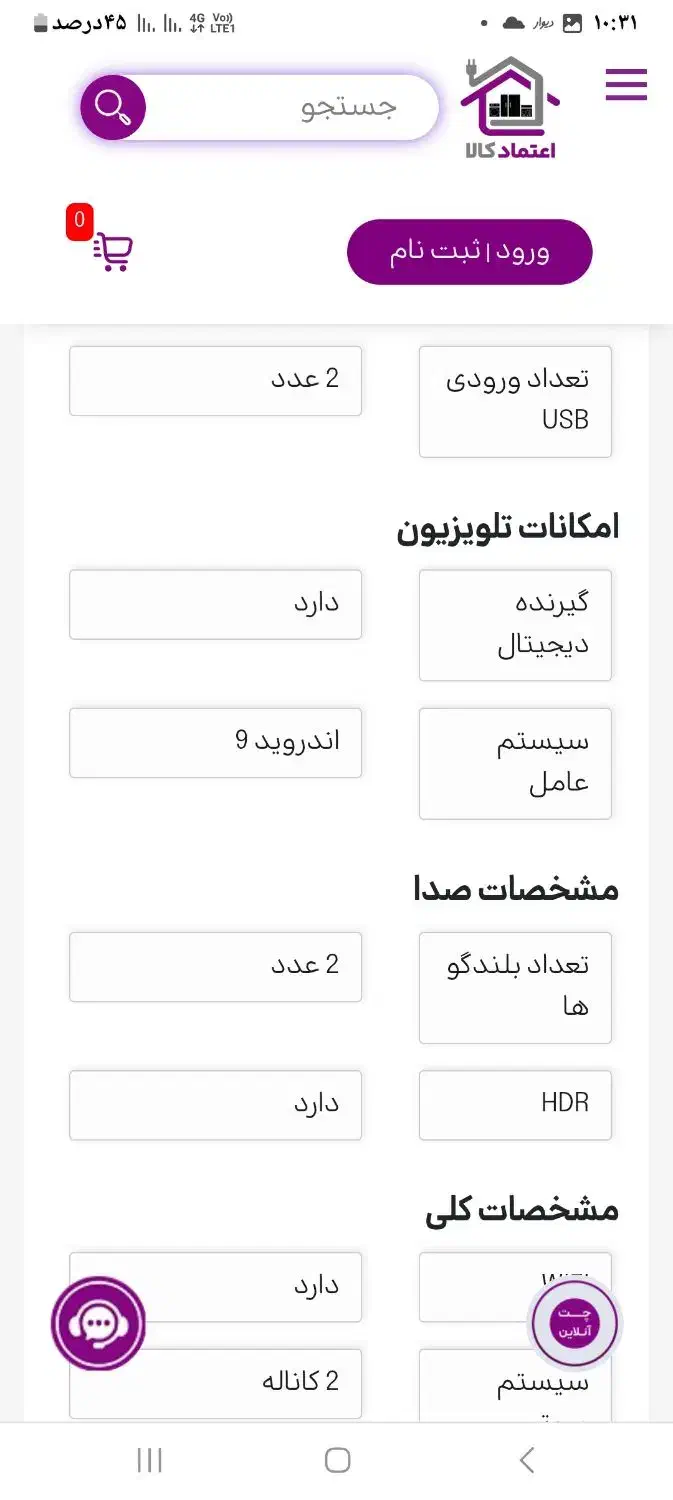Select the تعداد ورودی USB spec label
673x1500 pixels.
tap(515, 400)
